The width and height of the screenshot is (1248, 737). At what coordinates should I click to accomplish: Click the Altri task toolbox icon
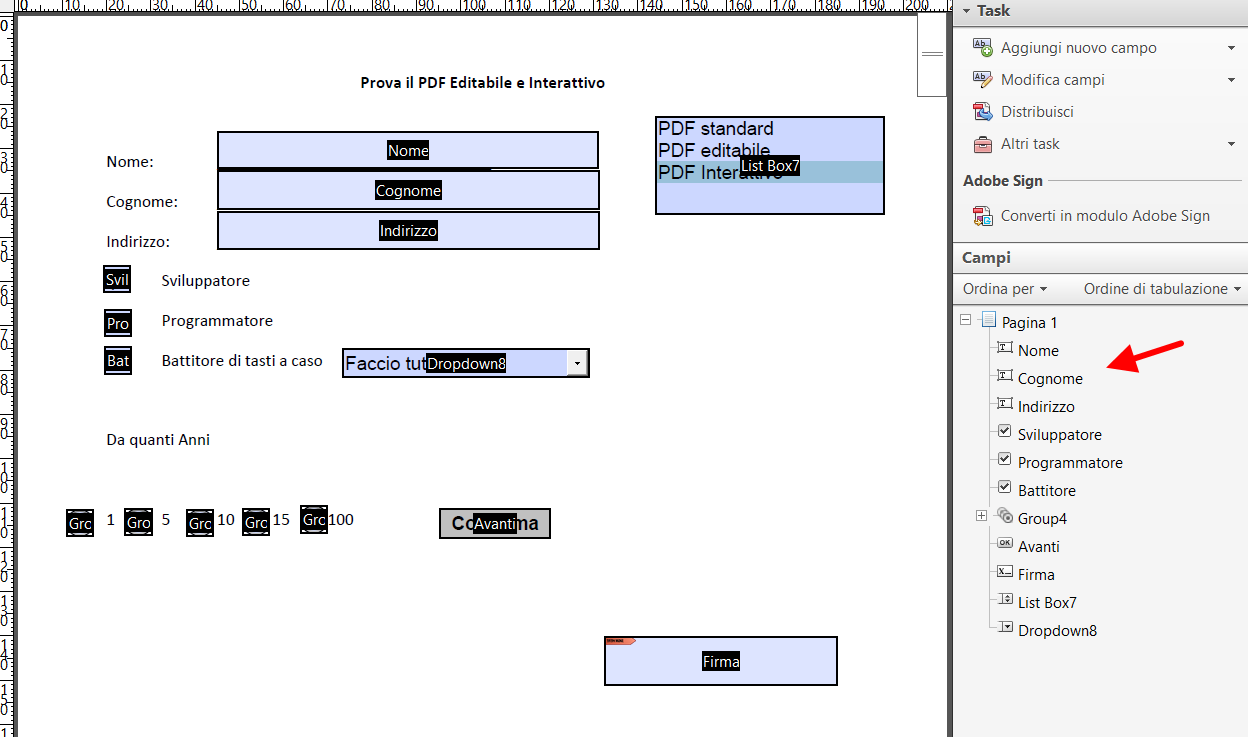coord(982,144)
